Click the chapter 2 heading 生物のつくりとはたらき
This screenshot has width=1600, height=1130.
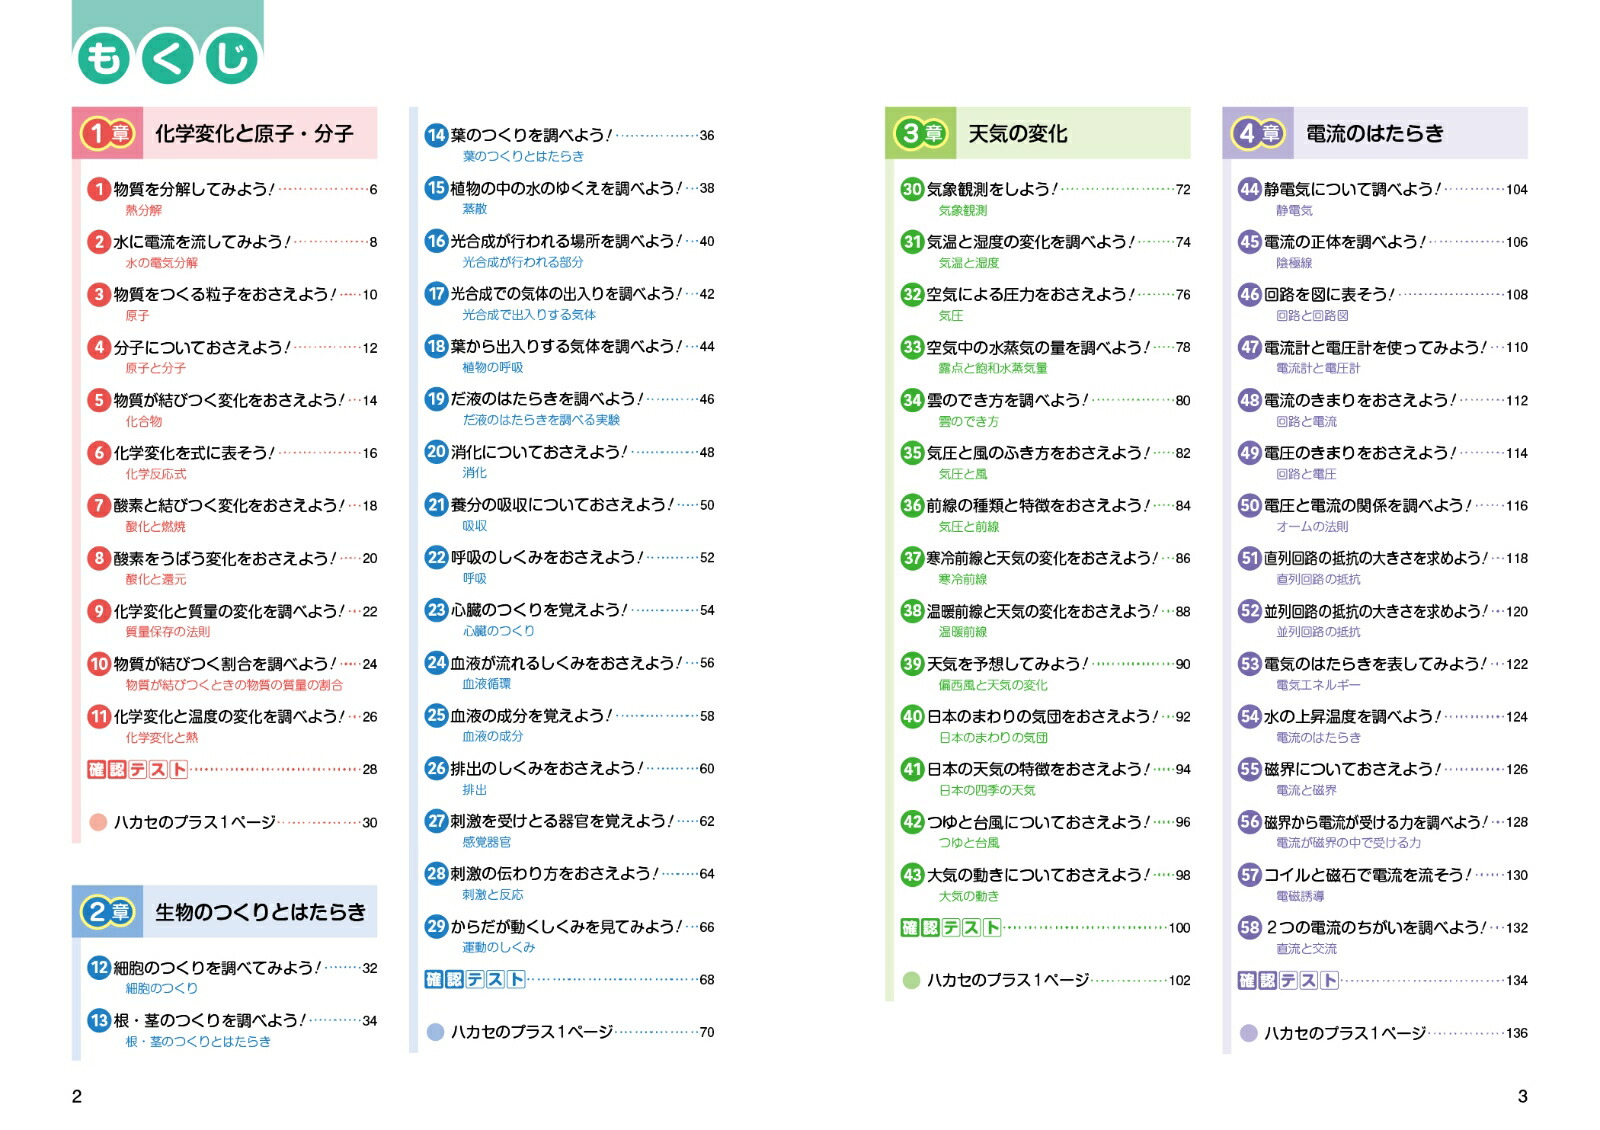[x=261, y=911]
